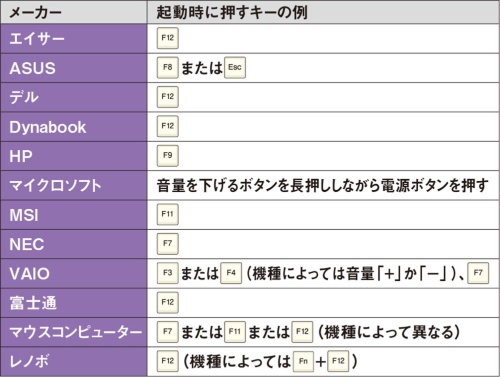Screen dimensions: 500x377
Task: Select the HP manufacturer cell
Action: [x=74, y=156]
